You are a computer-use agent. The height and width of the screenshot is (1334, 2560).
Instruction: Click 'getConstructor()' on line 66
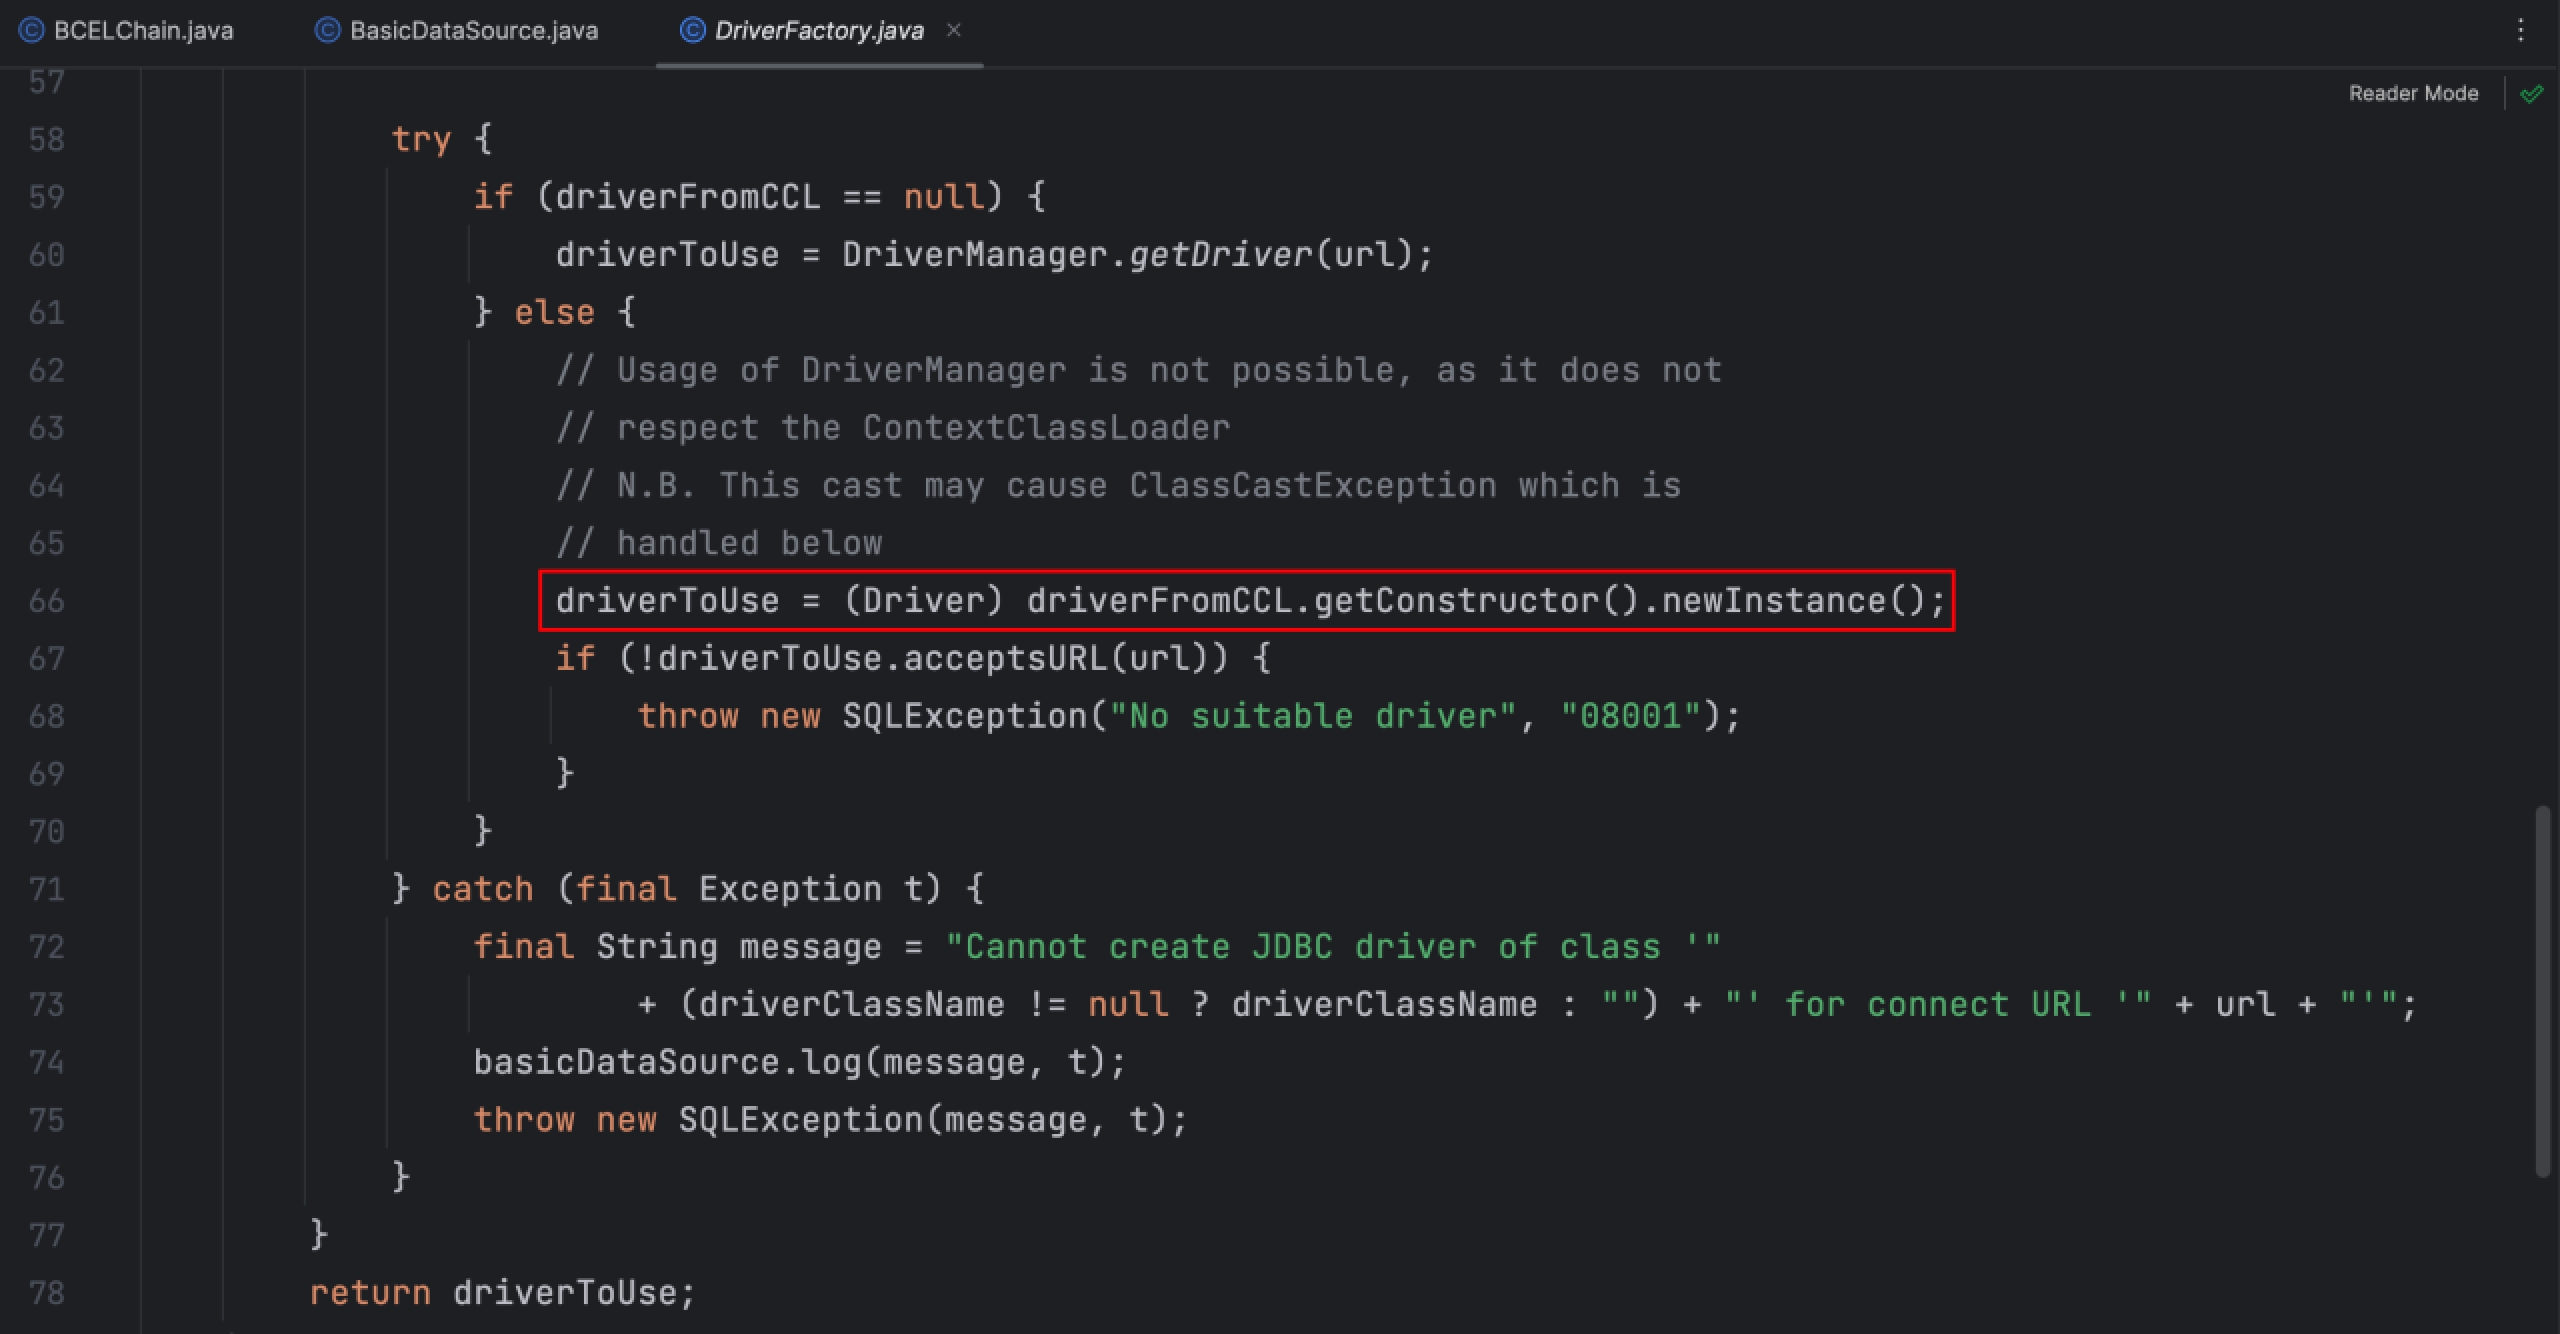(1477, 601)
